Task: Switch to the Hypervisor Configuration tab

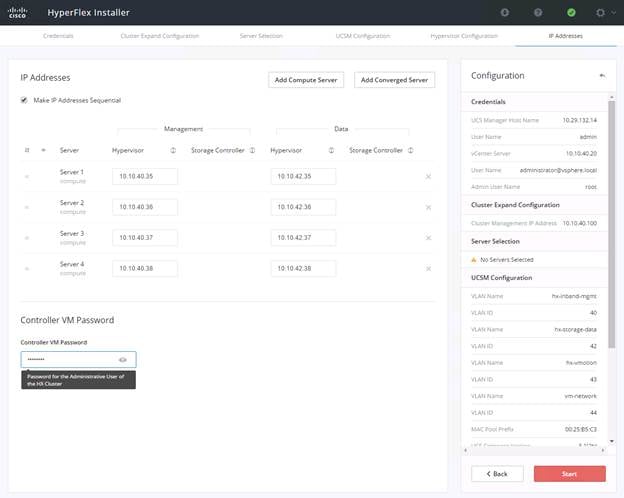Action: pyautogui.click(x=464, y=36)
